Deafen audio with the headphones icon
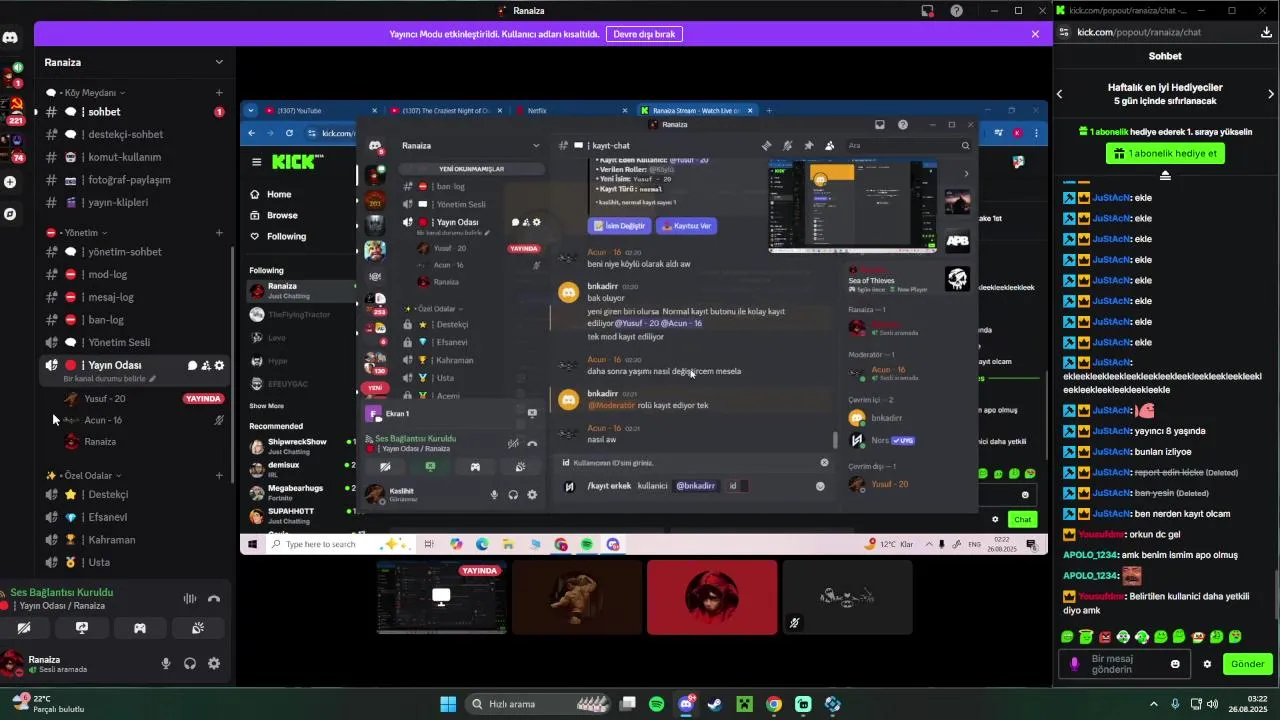The image size is (1280, 720). tap(190, 663)
